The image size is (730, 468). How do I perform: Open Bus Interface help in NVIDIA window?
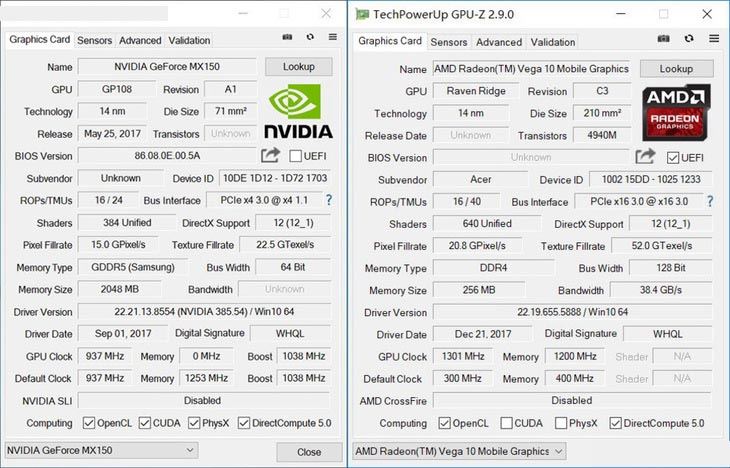pos(329,200)
